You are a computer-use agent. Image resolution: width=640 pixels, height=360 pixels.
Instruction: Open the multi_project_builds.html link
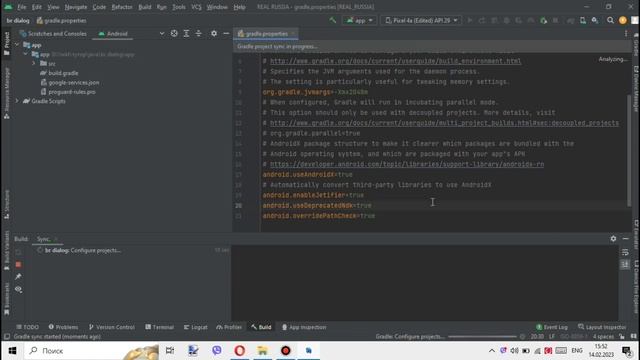point(444,123)
